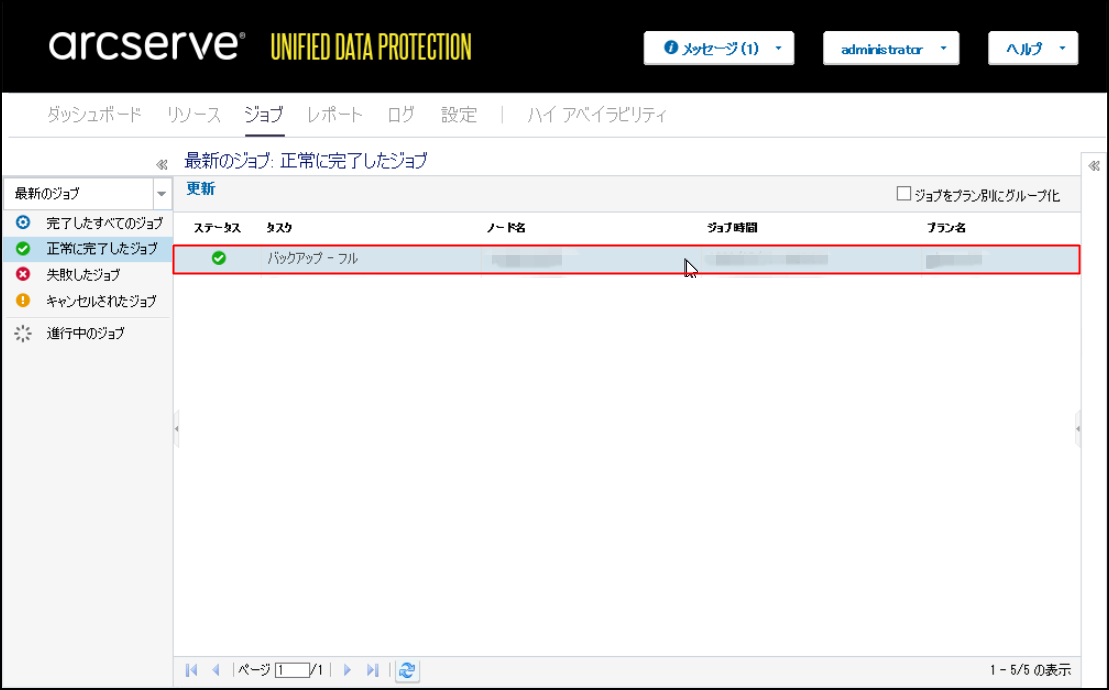Click the left splitter collapse handle
This screenshot has width=1109, height=690.
176,428
